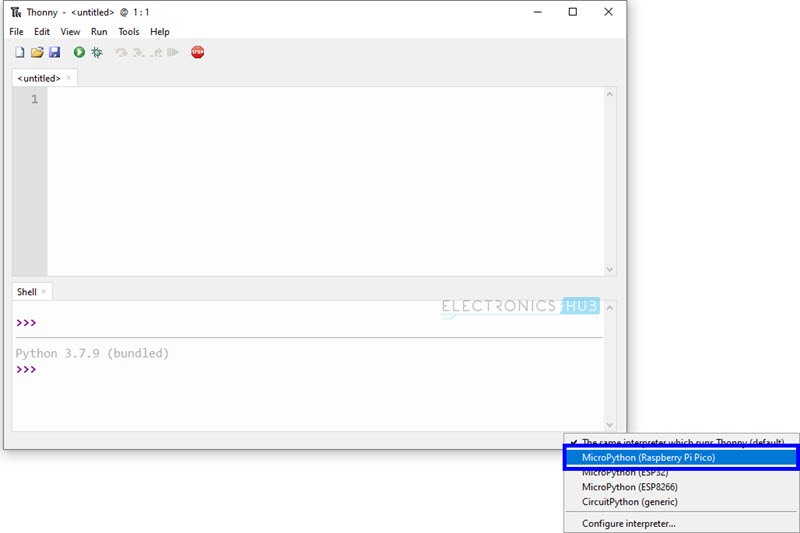Close the untitled editor tab
This screenshot has width=800, height=533.
(x=69, y=78)
